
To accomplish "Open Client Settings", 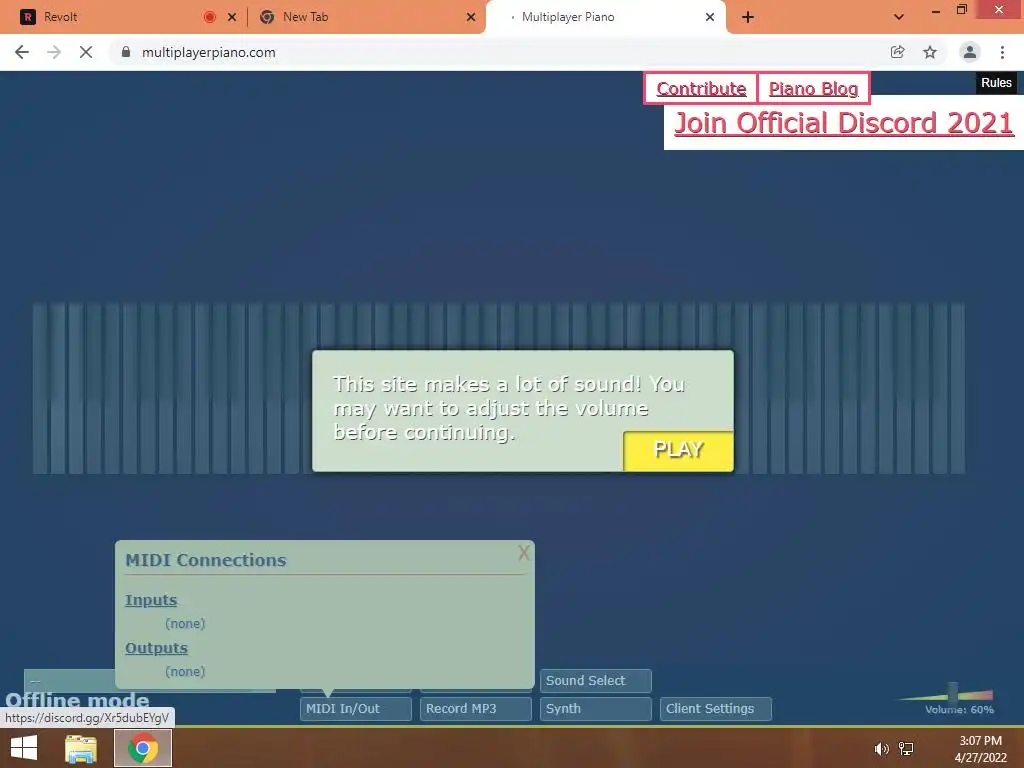I will [716, 709].
